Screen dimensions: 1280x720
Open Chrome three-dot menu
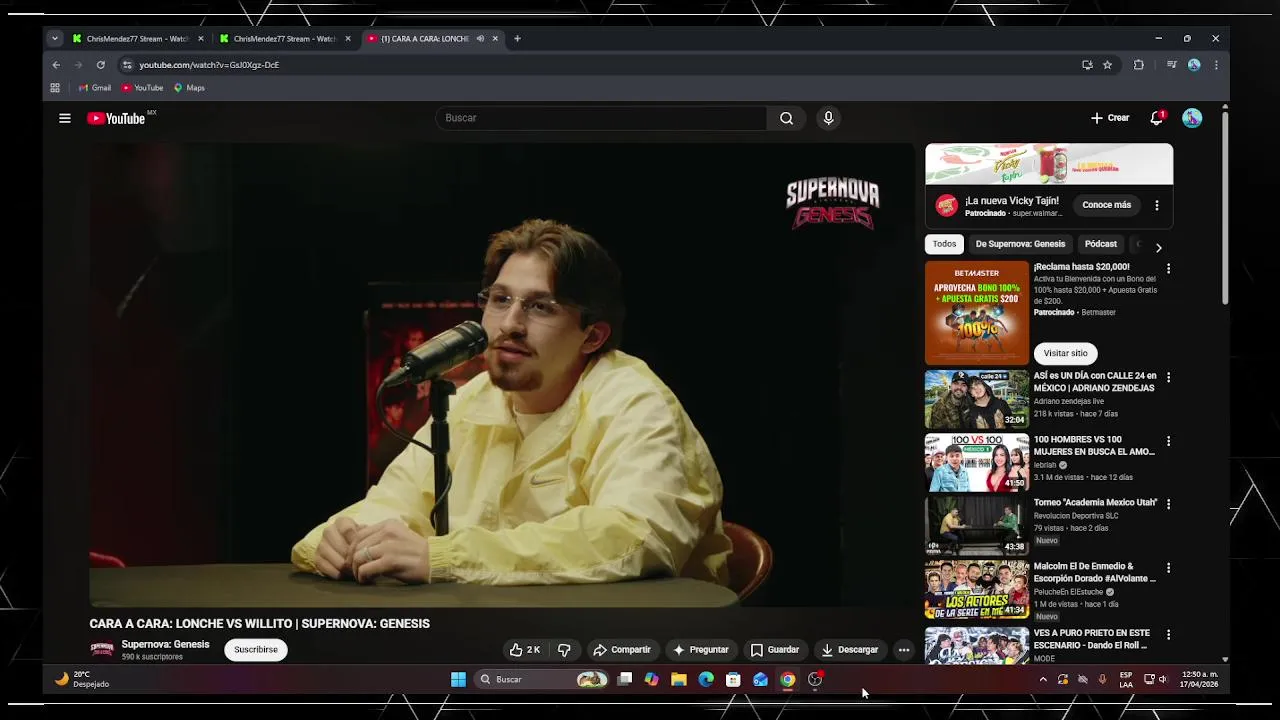point(1216,65)
